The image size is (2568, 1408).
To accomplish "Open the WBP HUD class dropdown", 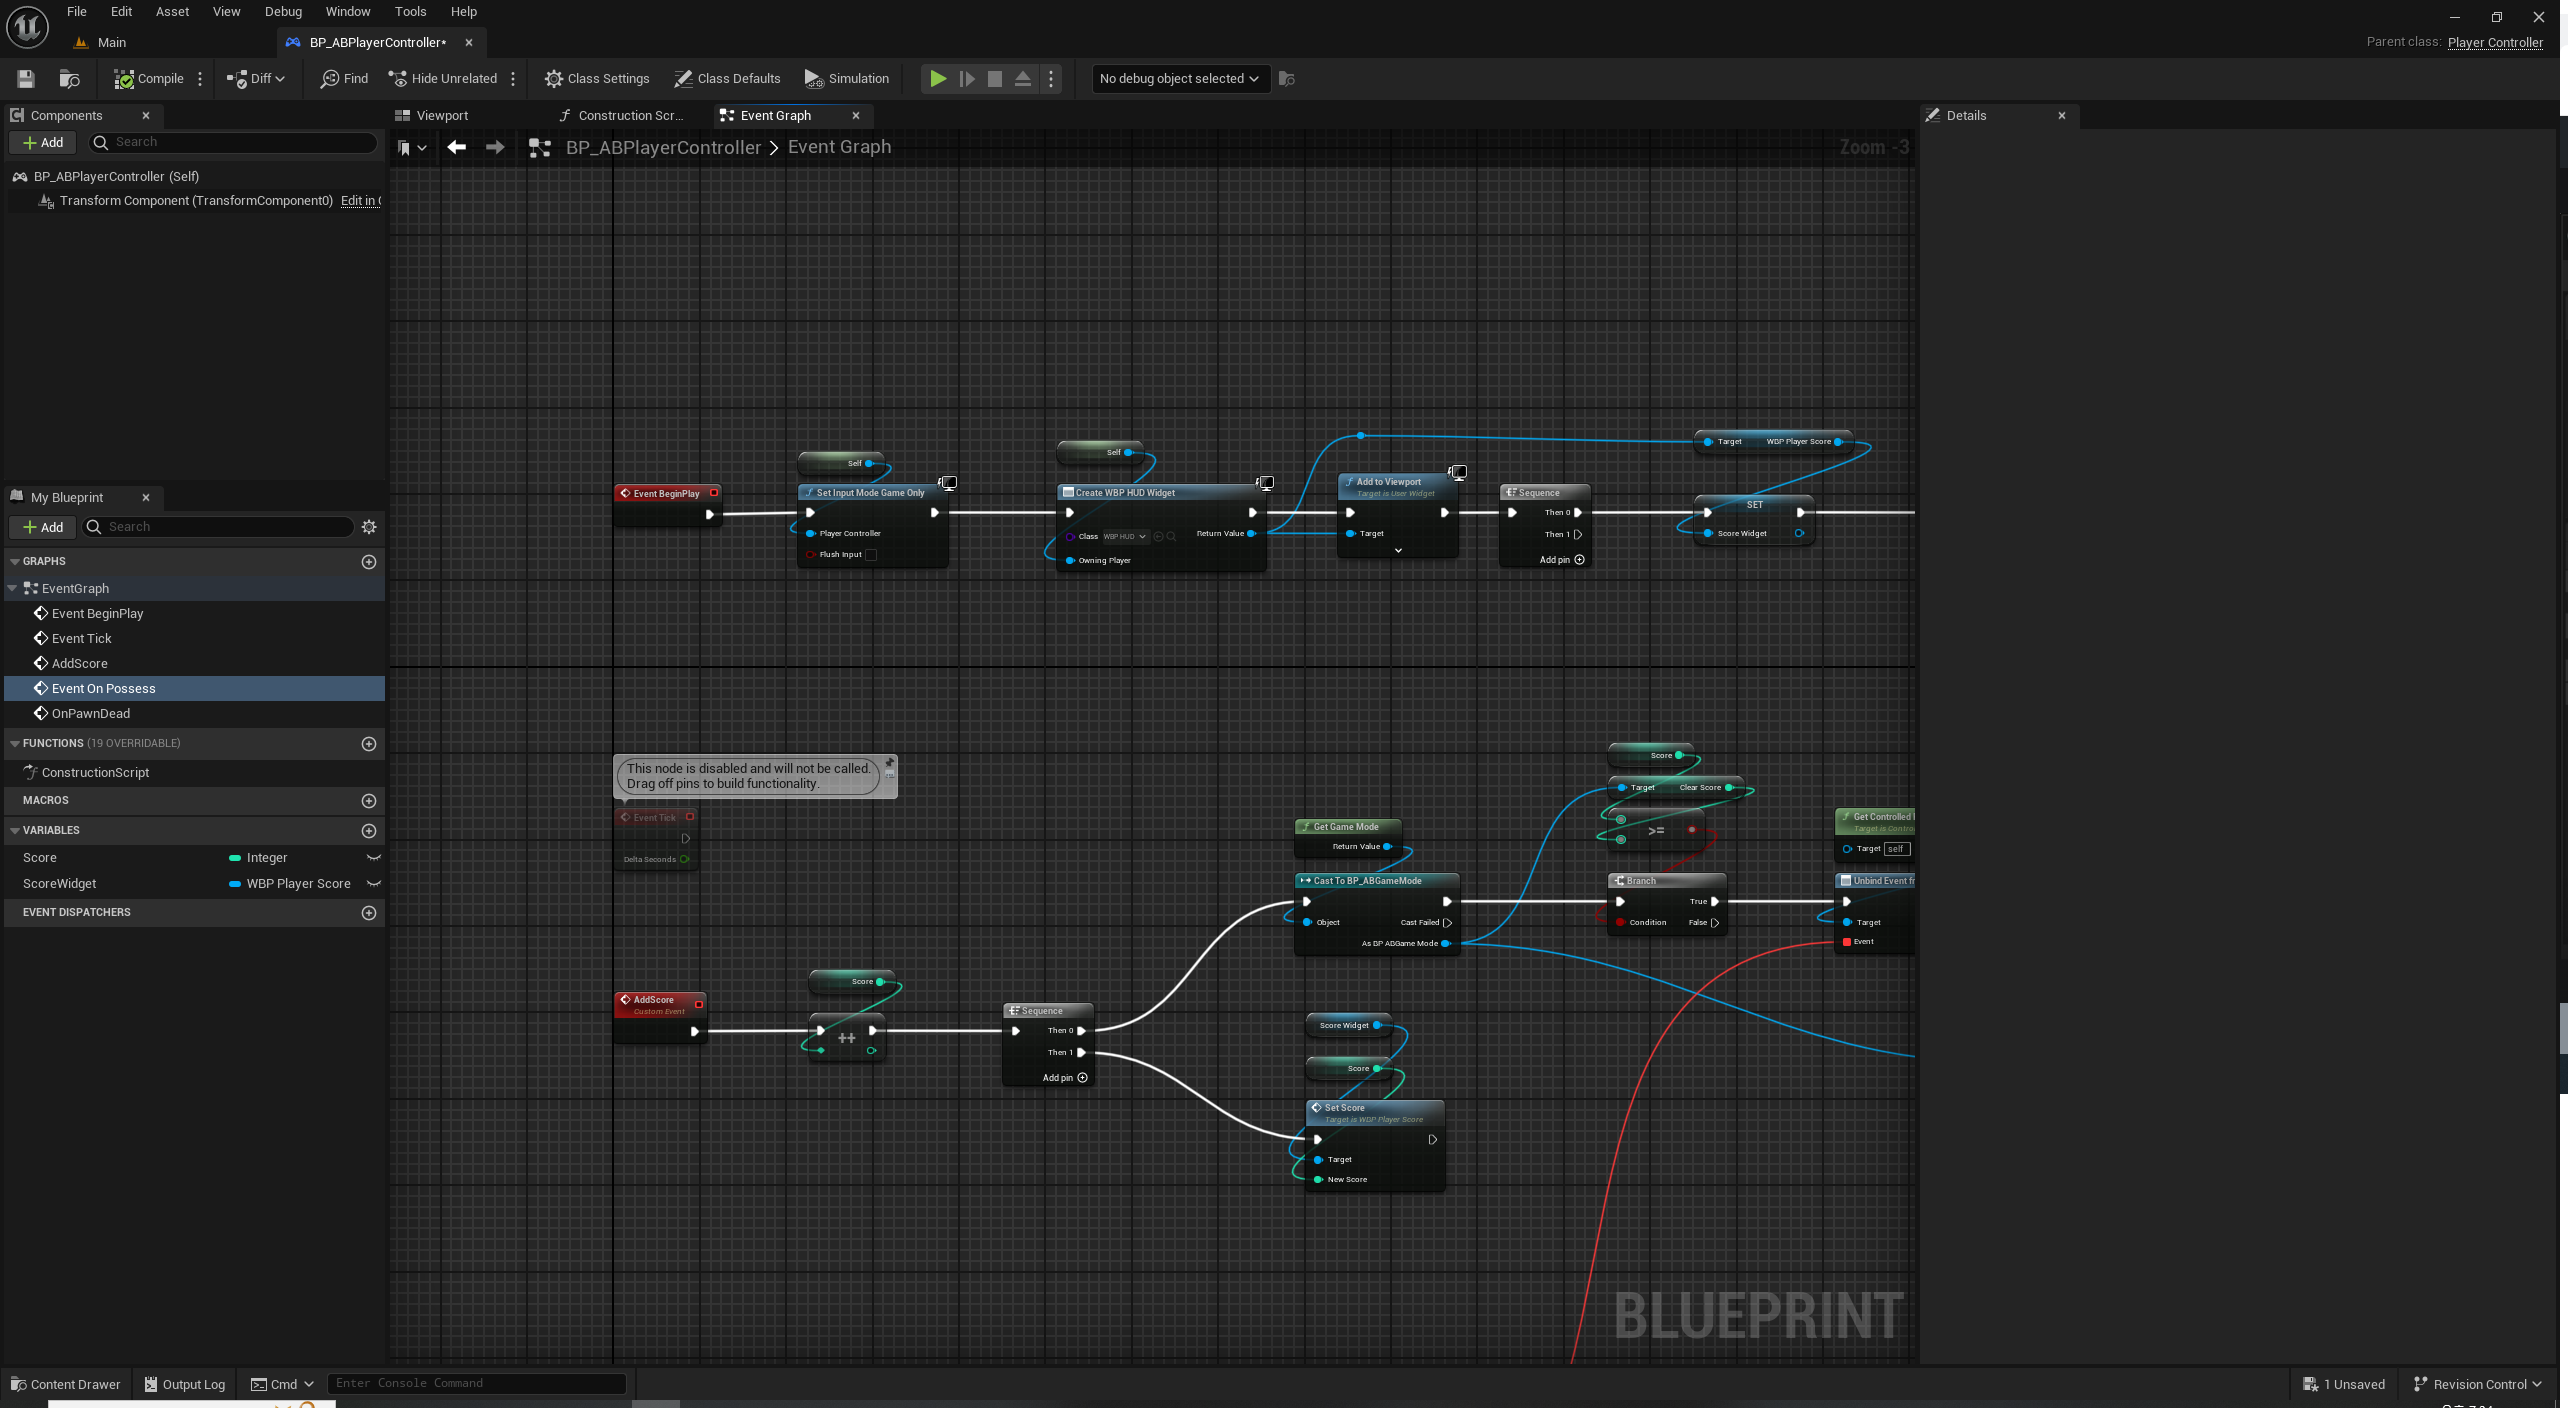I will coord(1124,537).
